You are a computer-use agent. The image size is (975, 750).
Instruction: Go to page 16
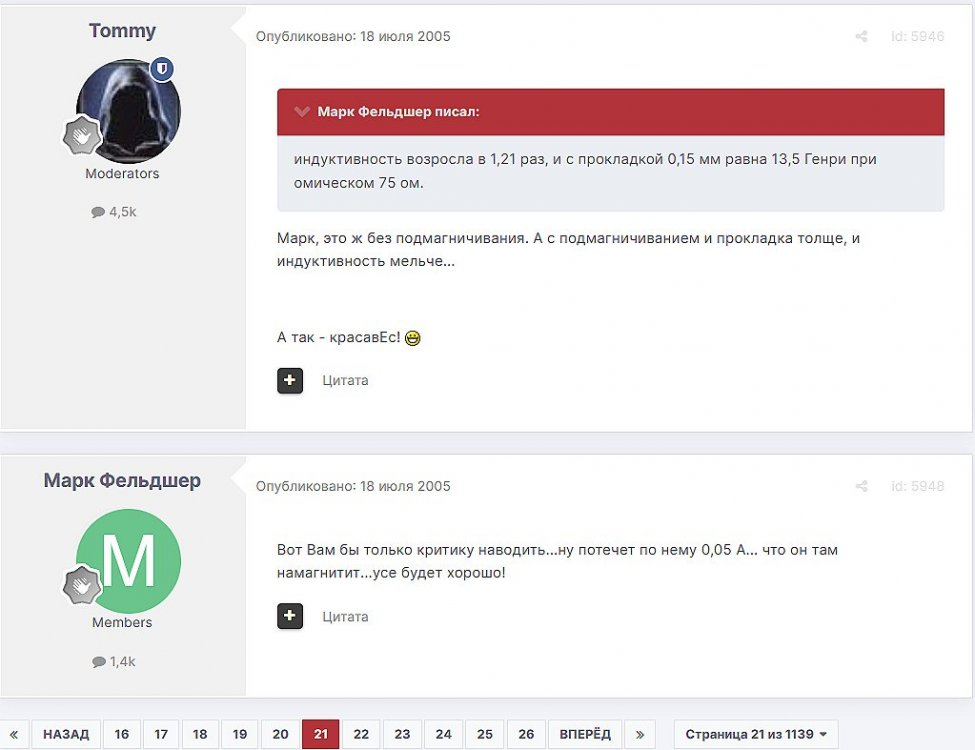pyautogui.click(x=122, y=734)
